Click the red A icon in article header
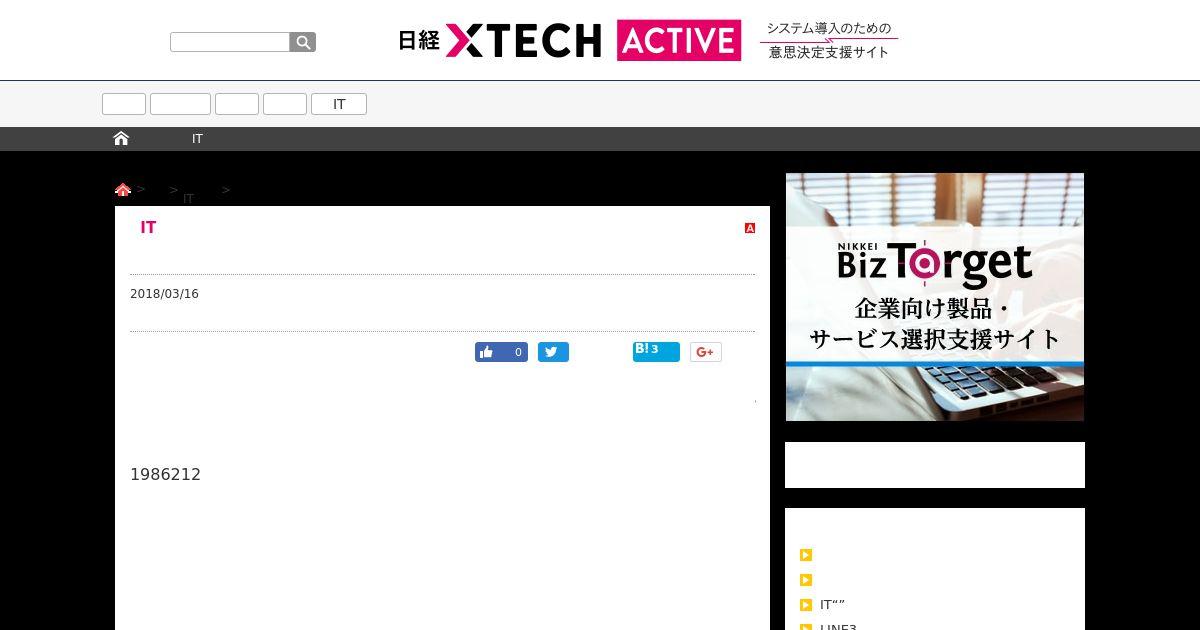This screenshot has height=630, width=1200. click(x=750, y=228)
